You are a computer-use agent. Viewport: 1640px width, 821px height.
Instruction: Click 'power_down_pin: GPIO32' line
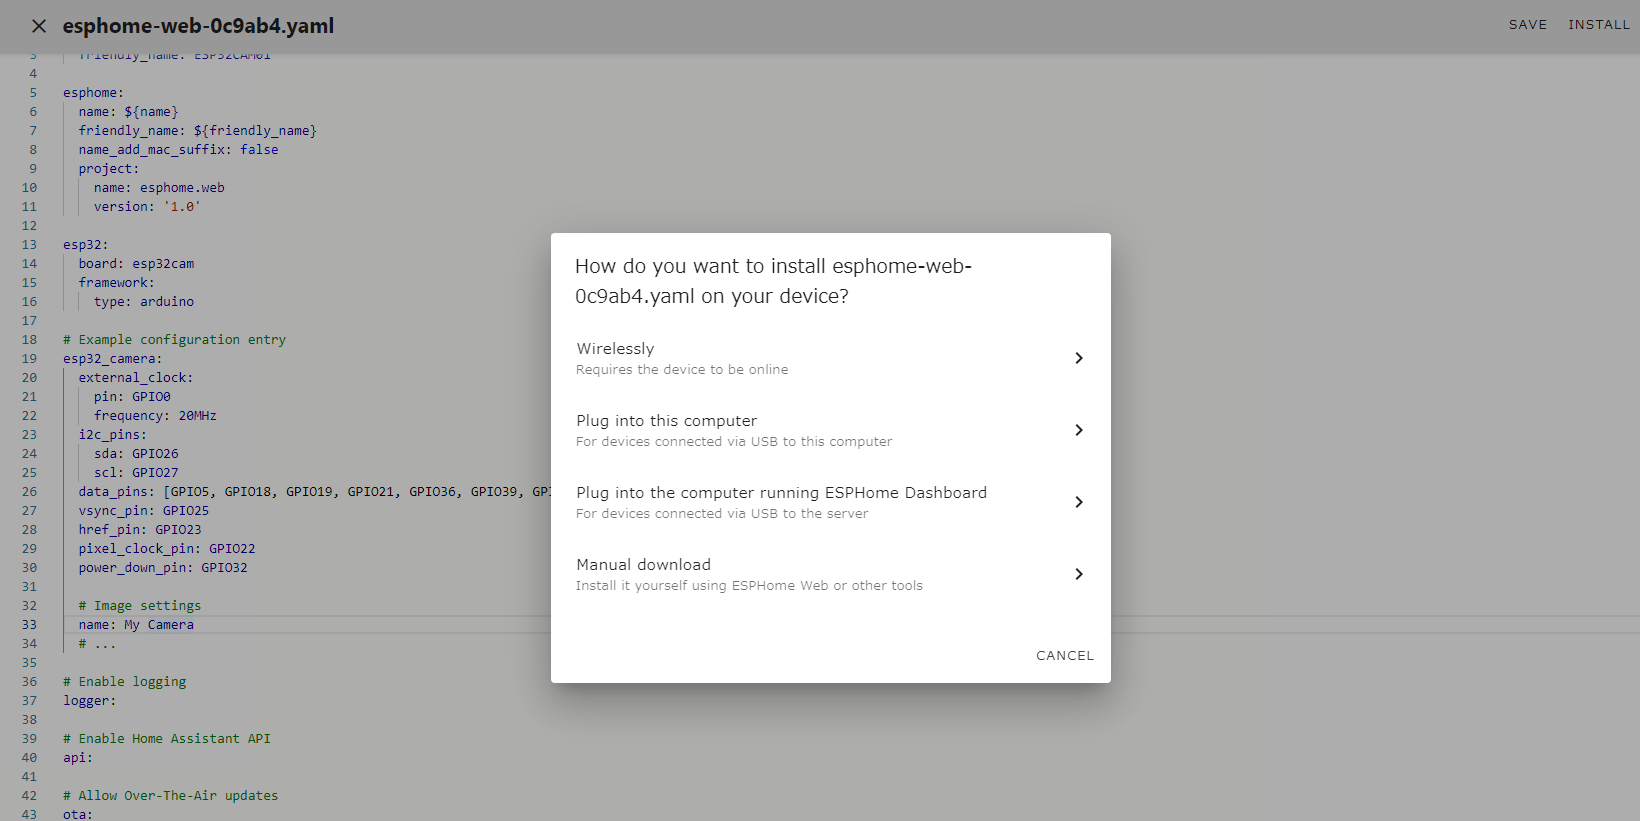click(x=163, y=568)
